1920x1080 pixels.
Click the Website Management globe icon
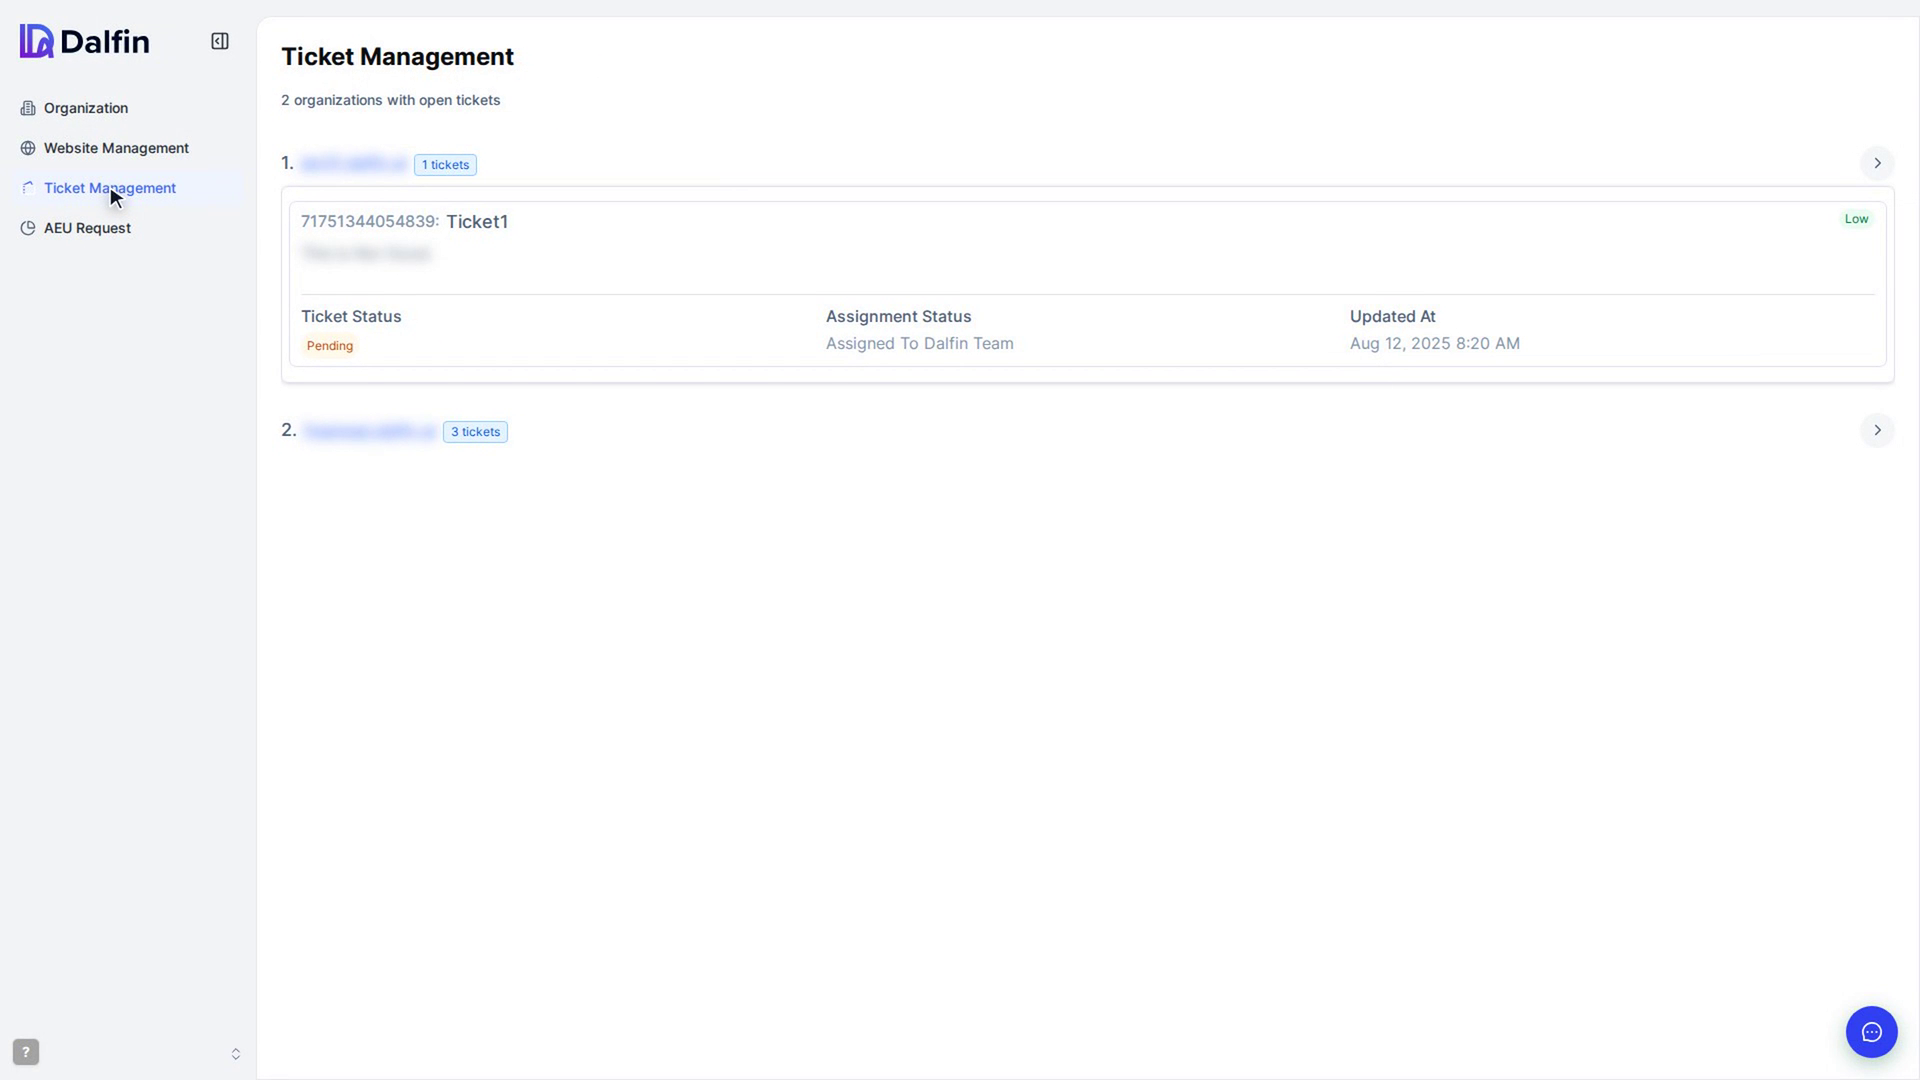pos(28,148)
